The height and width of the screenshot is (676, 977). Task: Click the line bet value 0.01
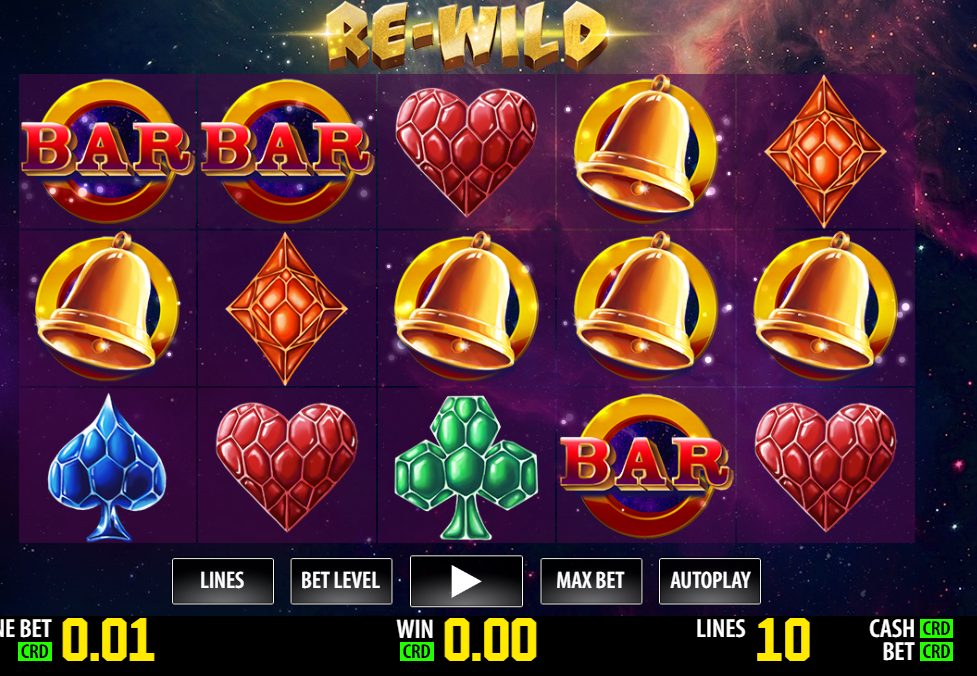click(x=108, y=640)
